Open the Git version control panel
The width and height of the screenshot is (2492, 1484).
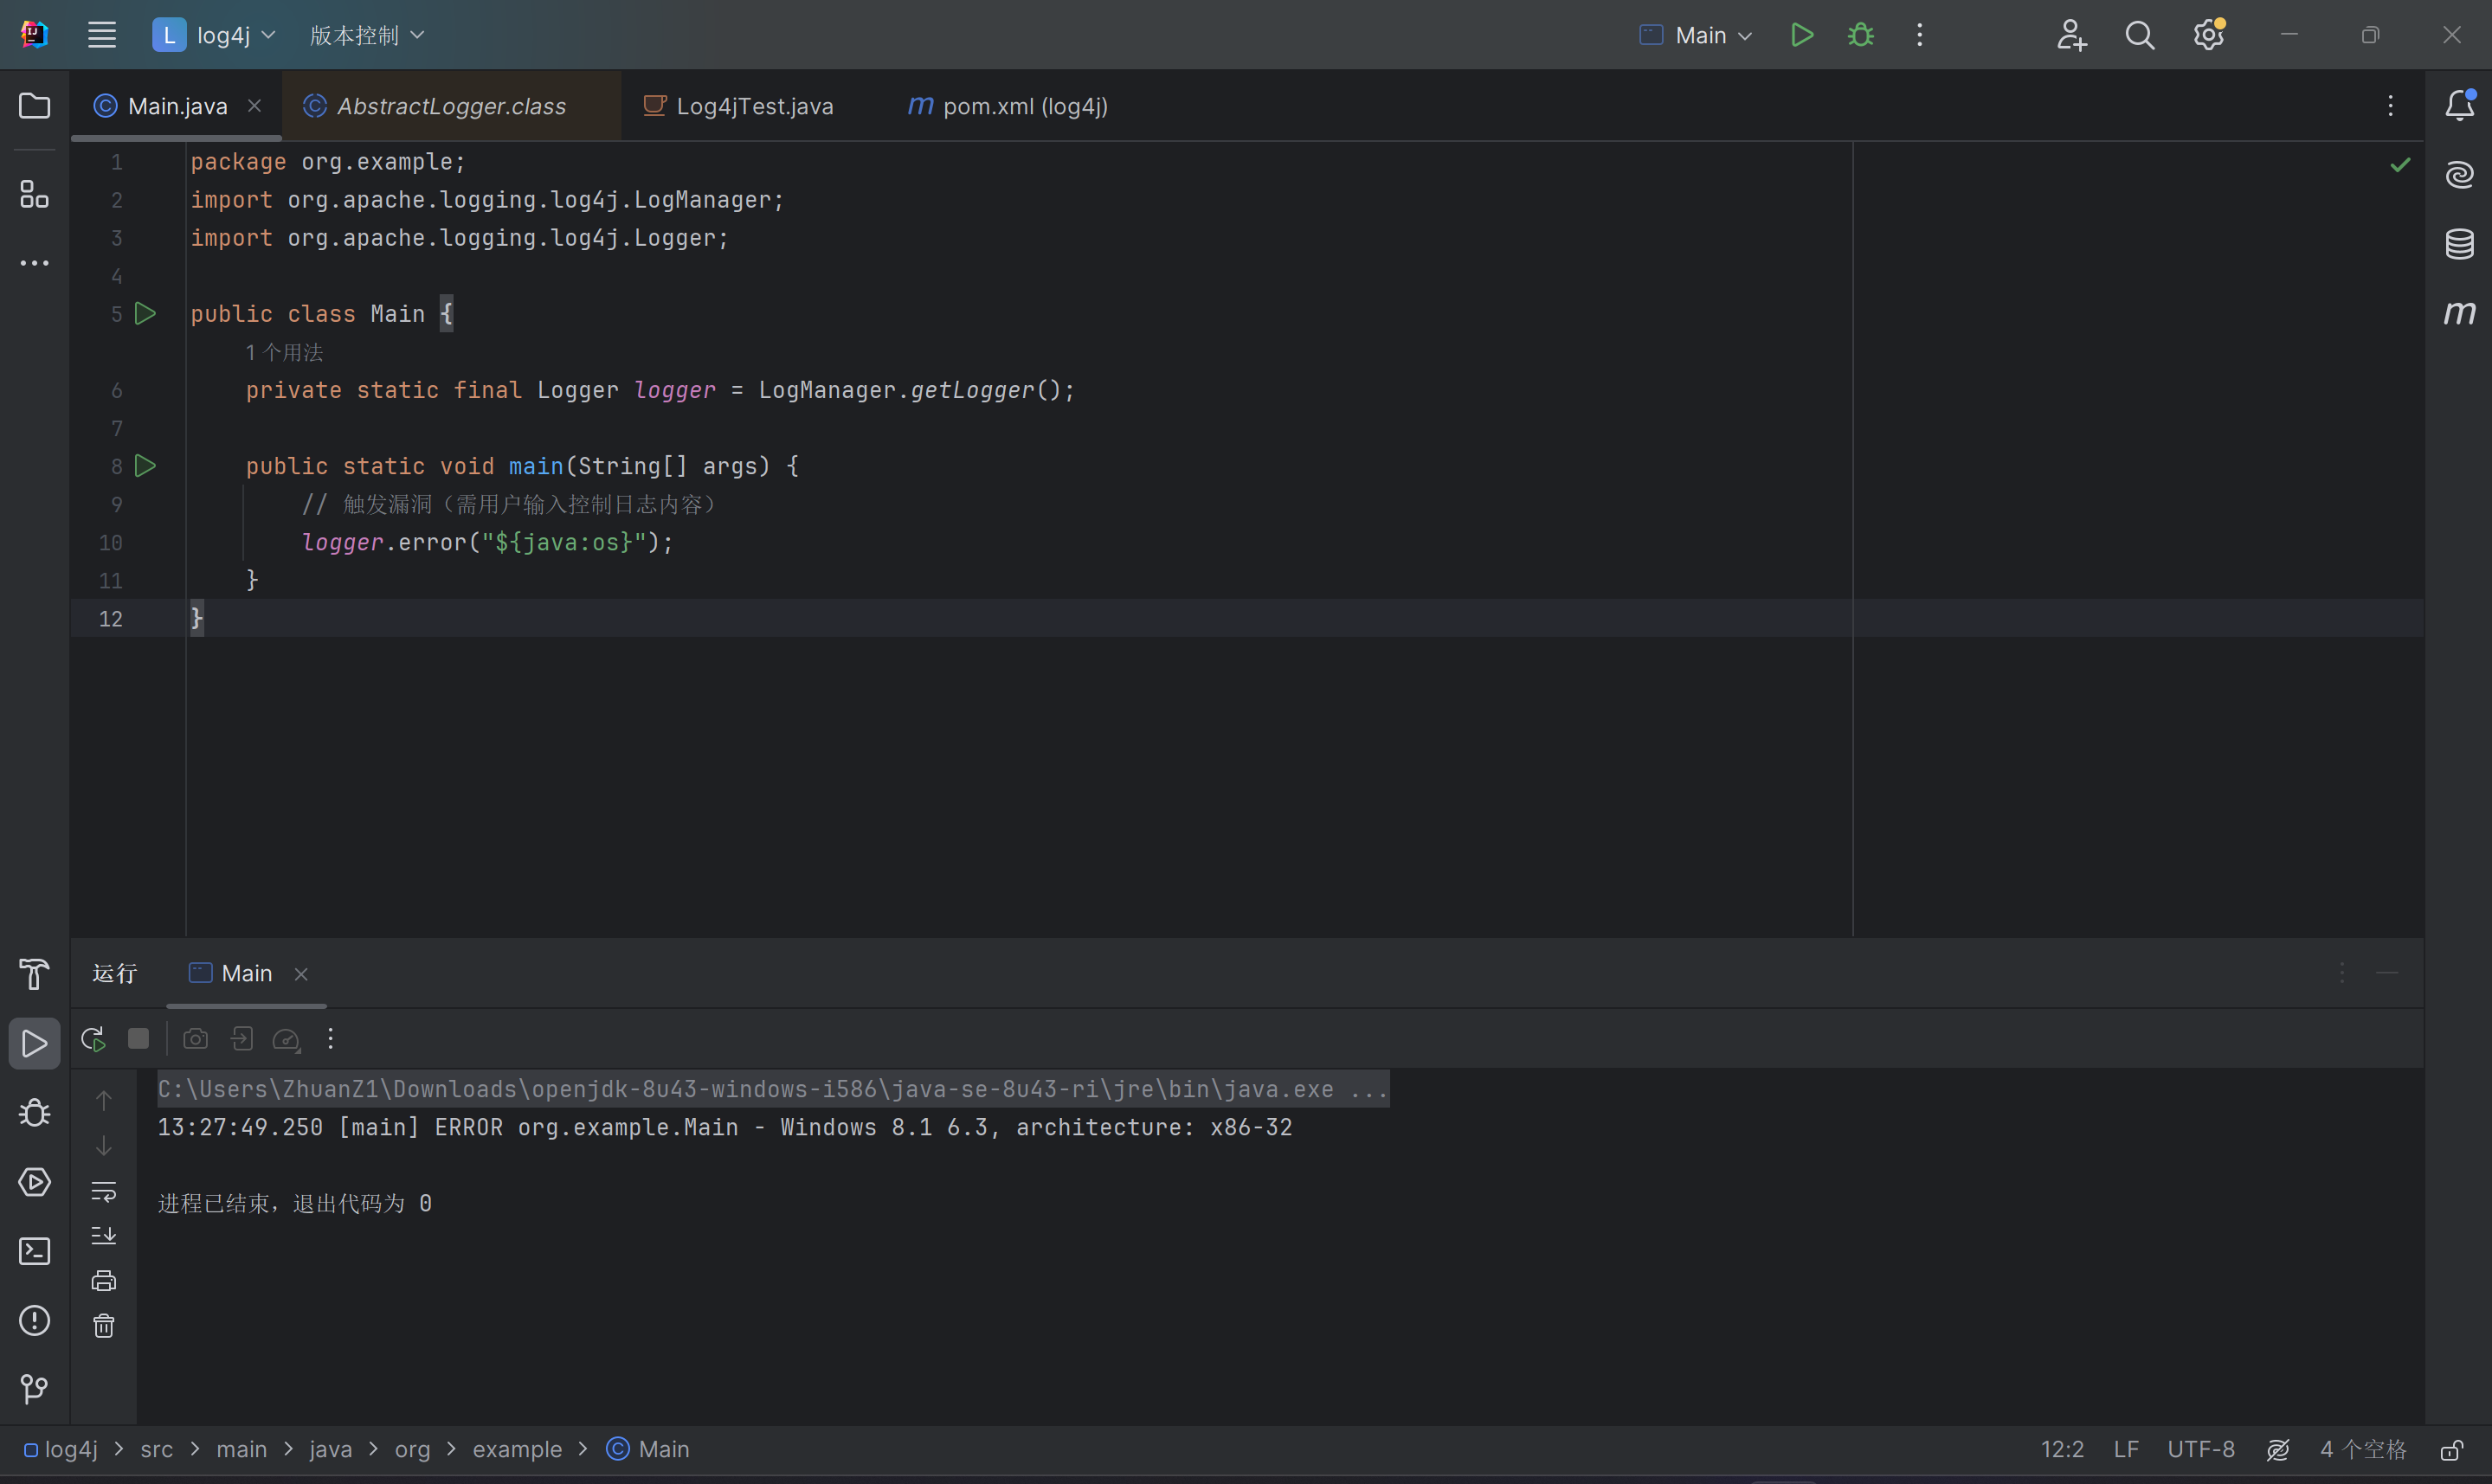coord(34,1388)
